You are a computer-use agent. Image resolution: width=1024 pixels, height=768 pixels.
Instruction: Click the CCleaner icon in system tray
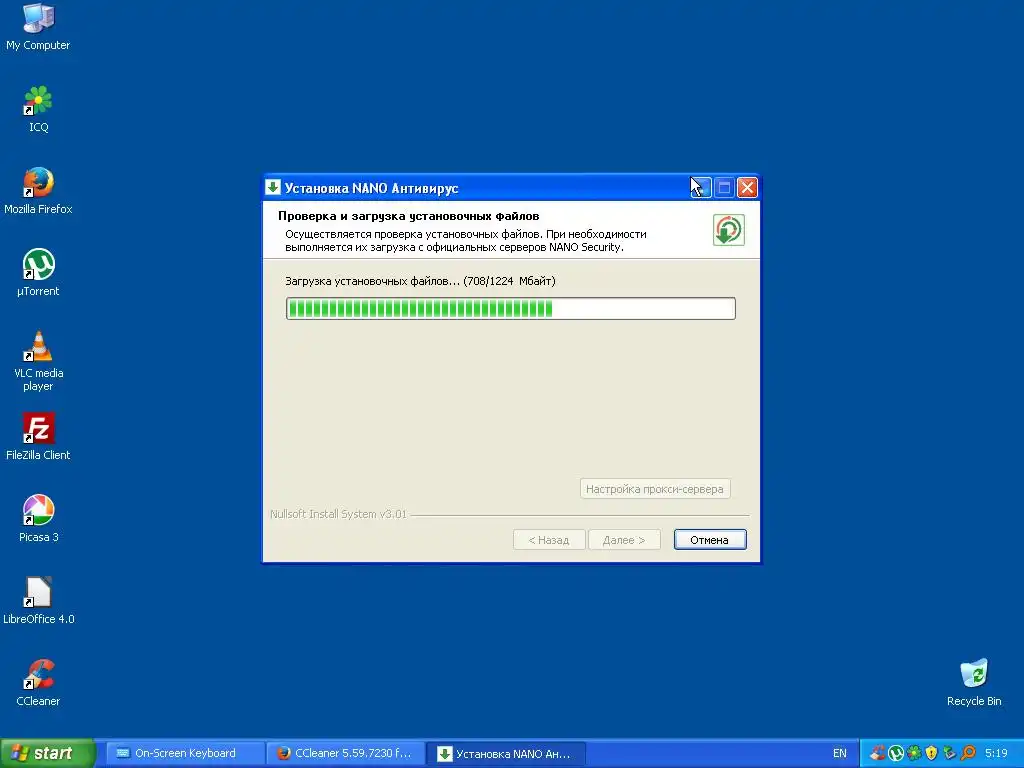point(878,753)
